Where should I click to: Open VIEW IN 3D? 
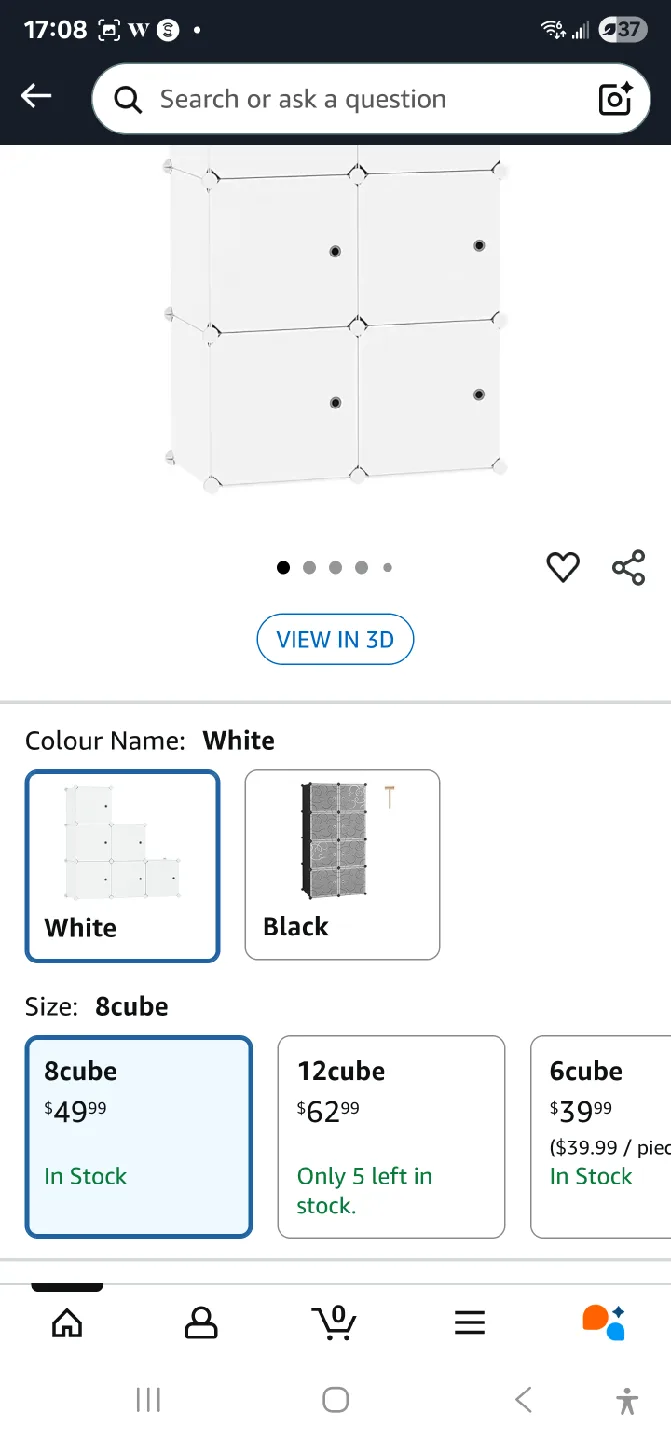click(x=335, y=639)
